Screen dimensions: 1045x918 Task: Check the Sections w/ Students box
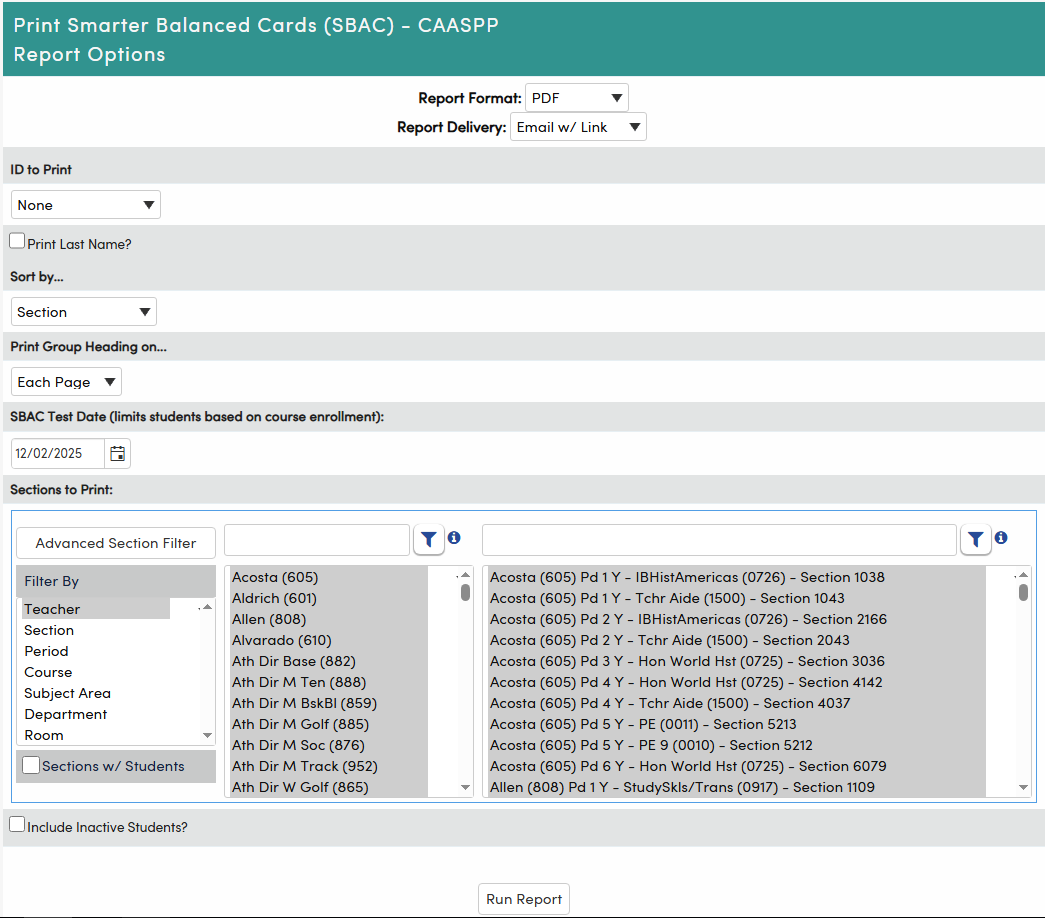31,765
